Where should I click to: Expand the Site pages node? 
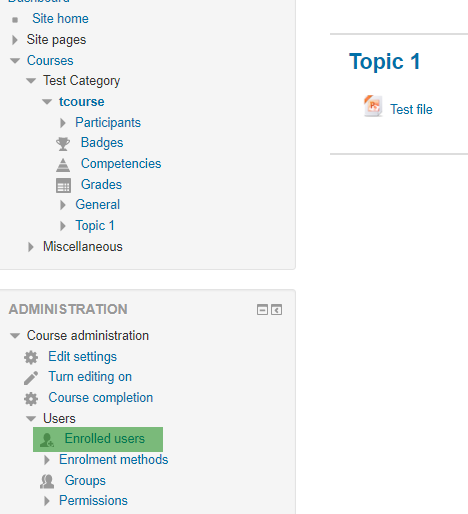(x=14, y=40)
